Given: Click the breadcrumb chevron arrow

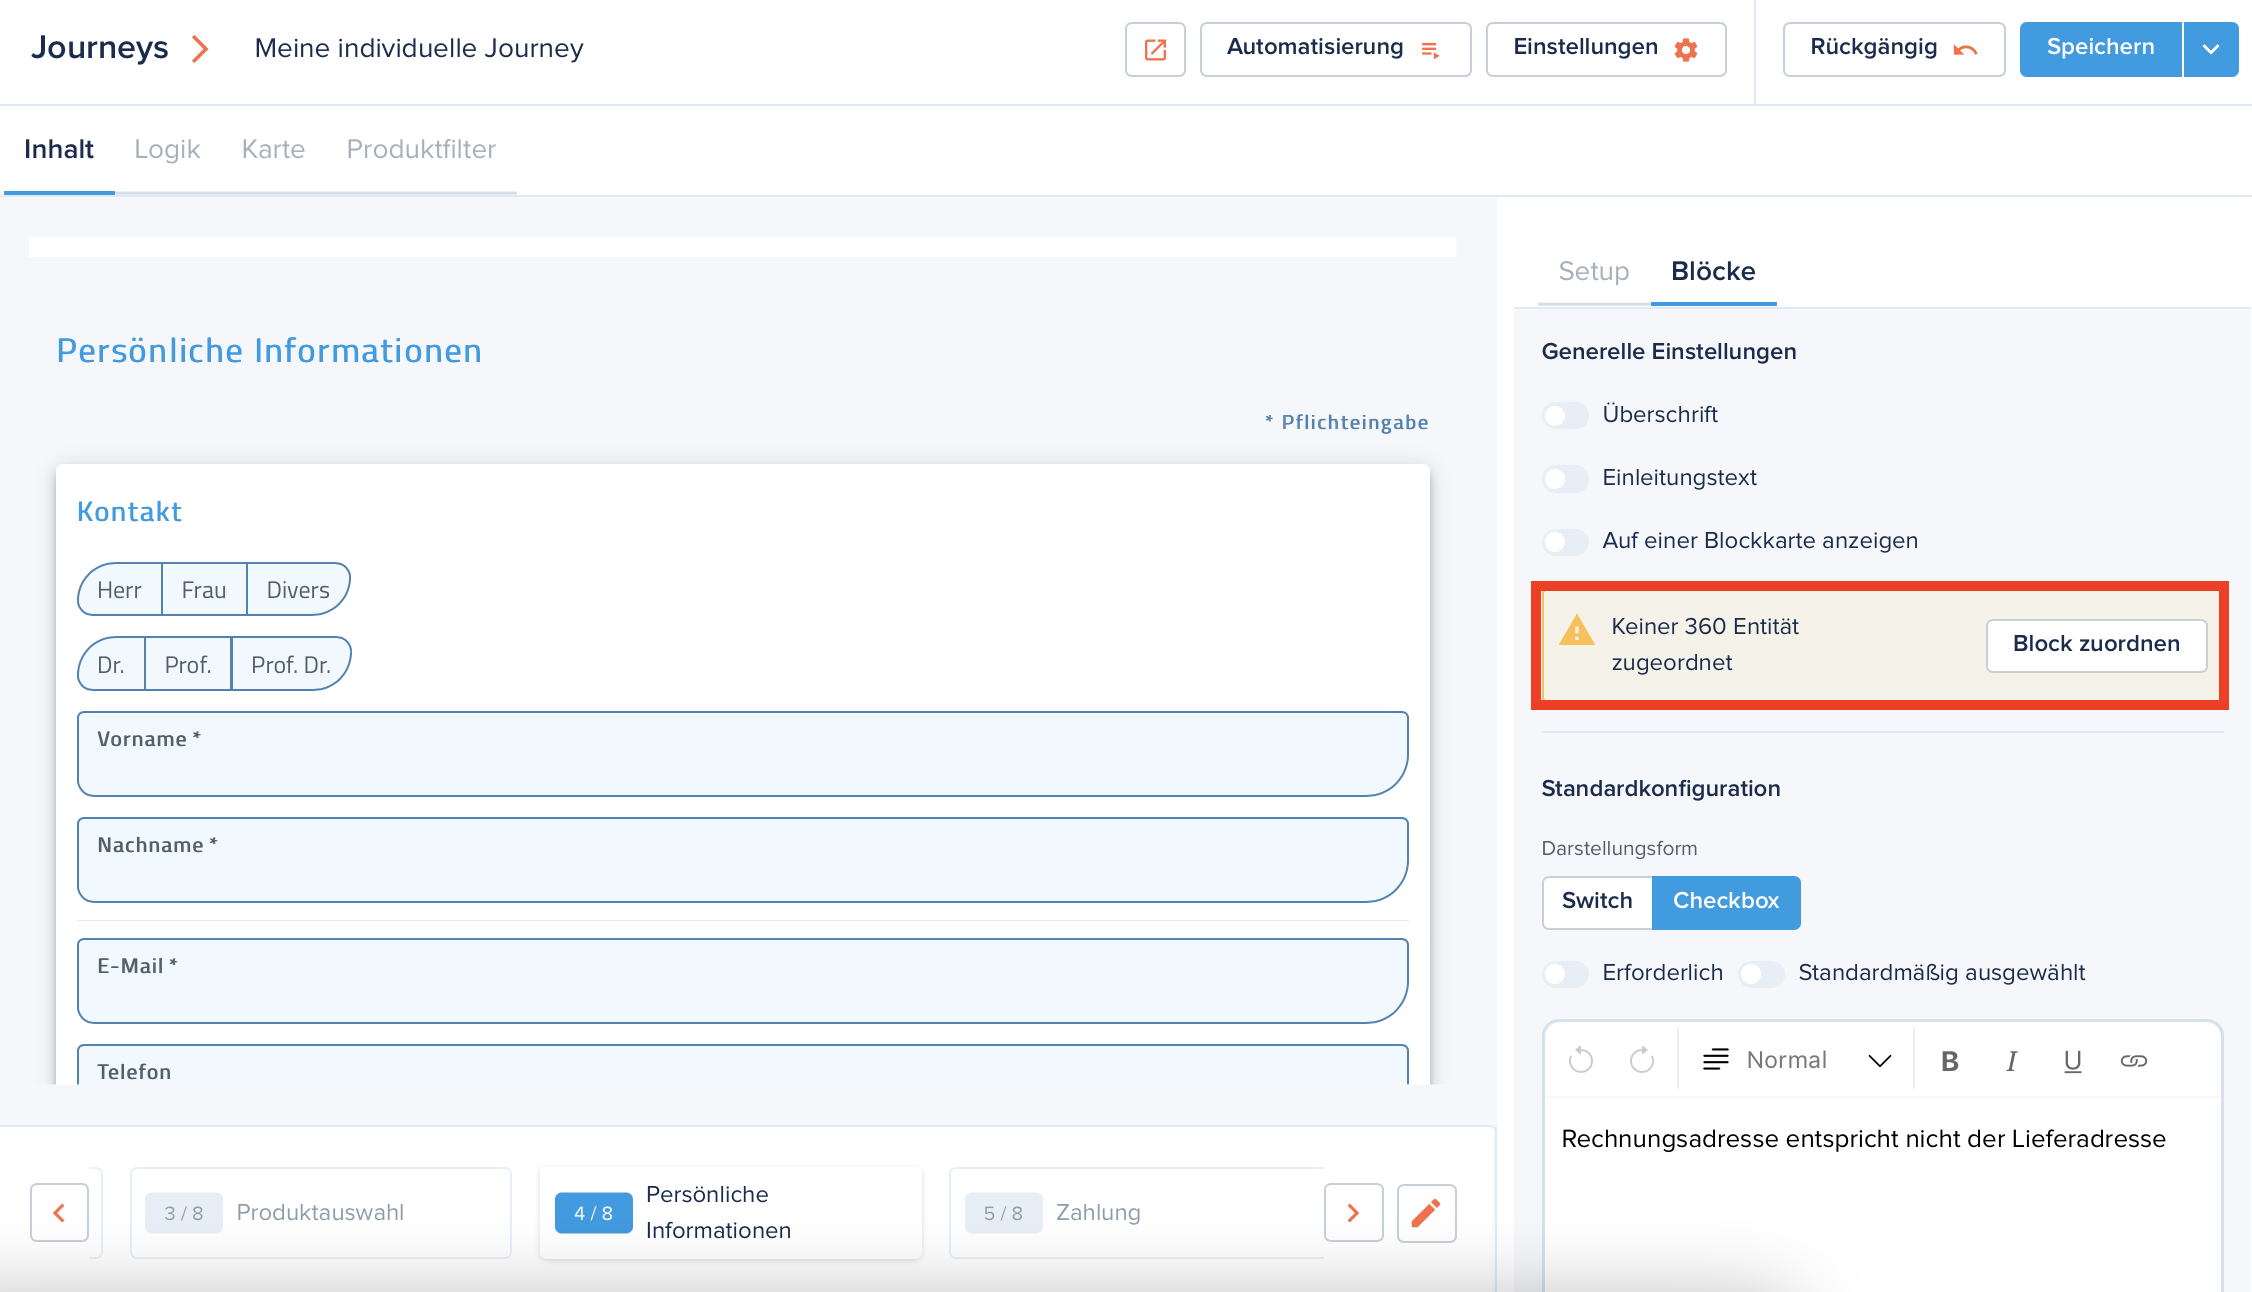Looking at the screenshot, I should pyautogui.click(x=200, y=49).
